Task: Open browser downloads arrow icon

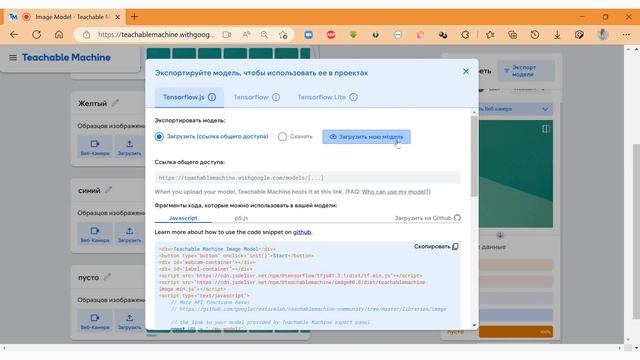Action: [557, 35]
